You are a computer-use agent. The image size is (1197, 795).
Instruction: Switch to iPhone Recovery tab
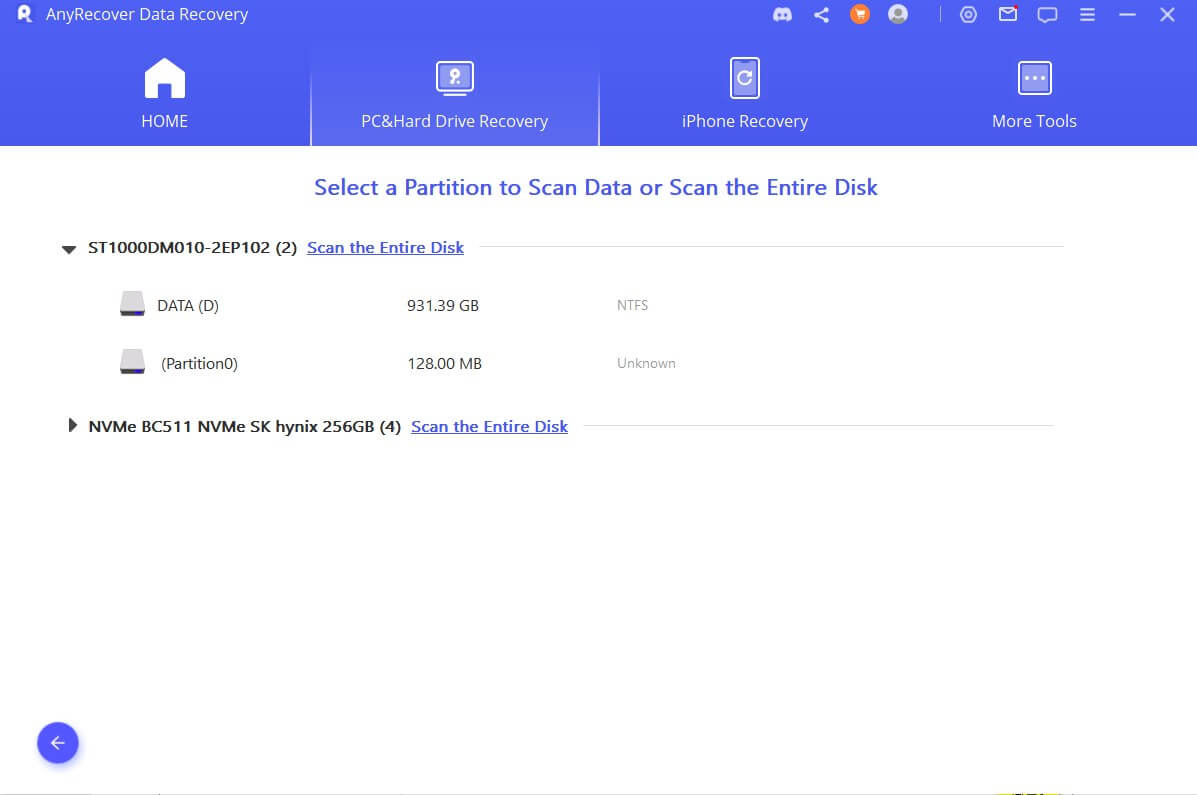744,95
